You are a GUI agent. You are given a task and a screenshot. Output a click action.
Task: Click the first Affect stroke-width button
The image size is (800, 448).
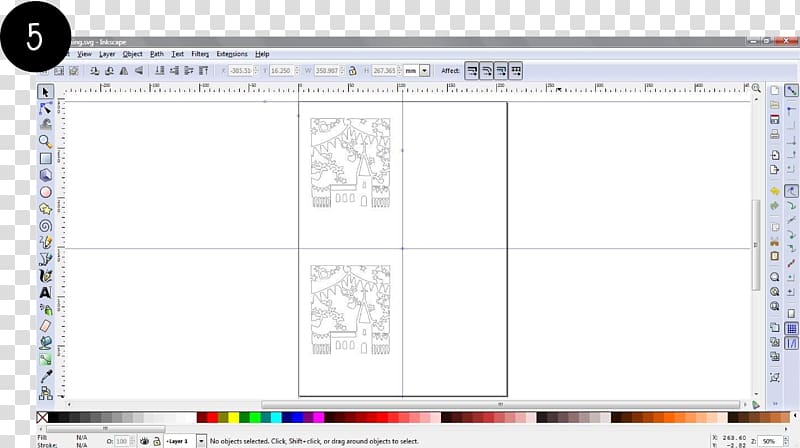pos(471,71)
